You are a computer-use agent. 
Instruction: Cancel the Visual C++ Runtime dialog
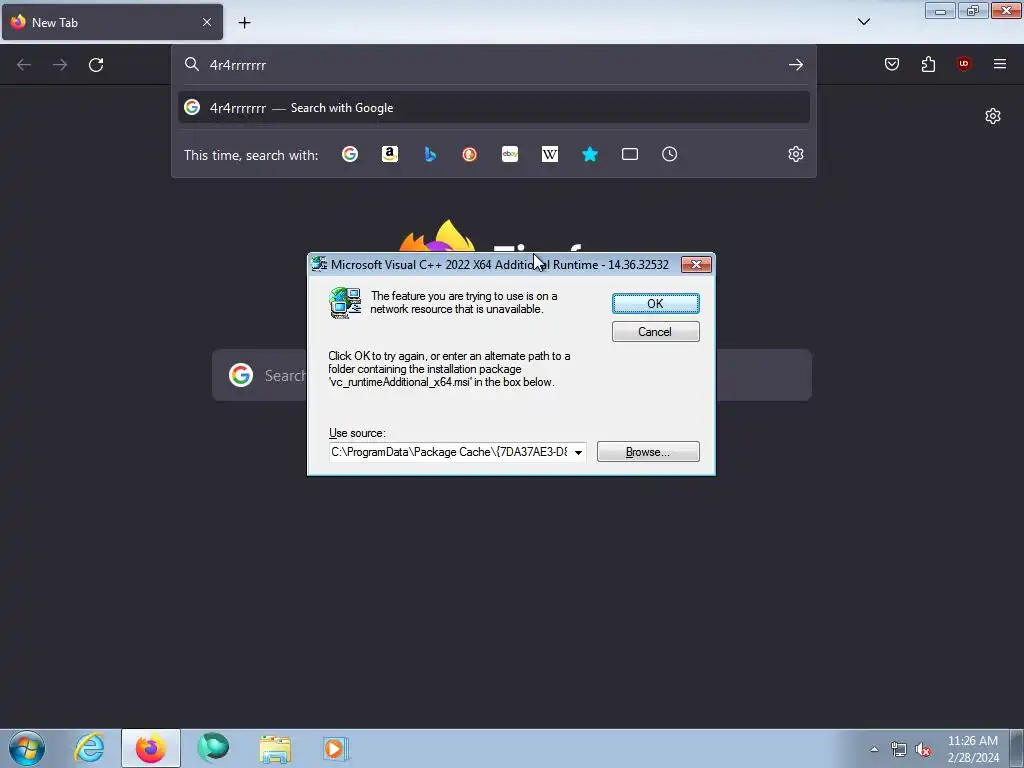coord(655,332)
